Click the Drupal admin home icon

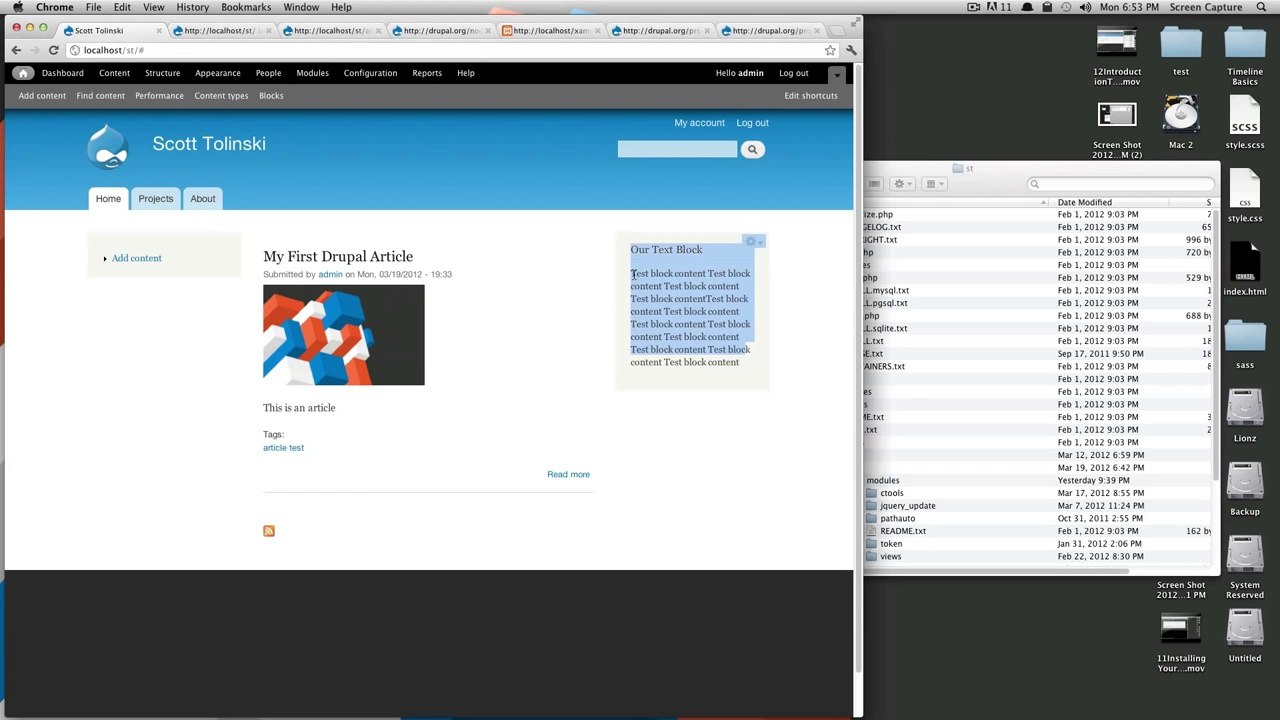click(23, 73)
